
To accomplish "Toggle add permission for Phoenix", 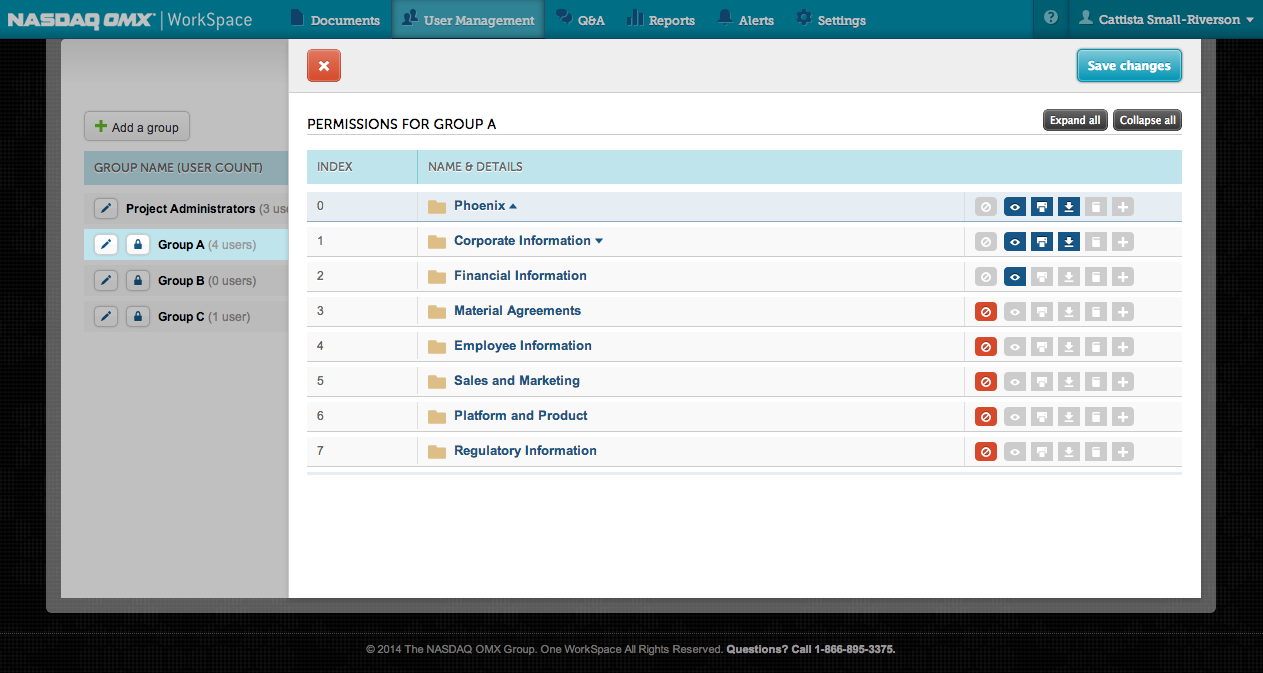I will 1123,207.
